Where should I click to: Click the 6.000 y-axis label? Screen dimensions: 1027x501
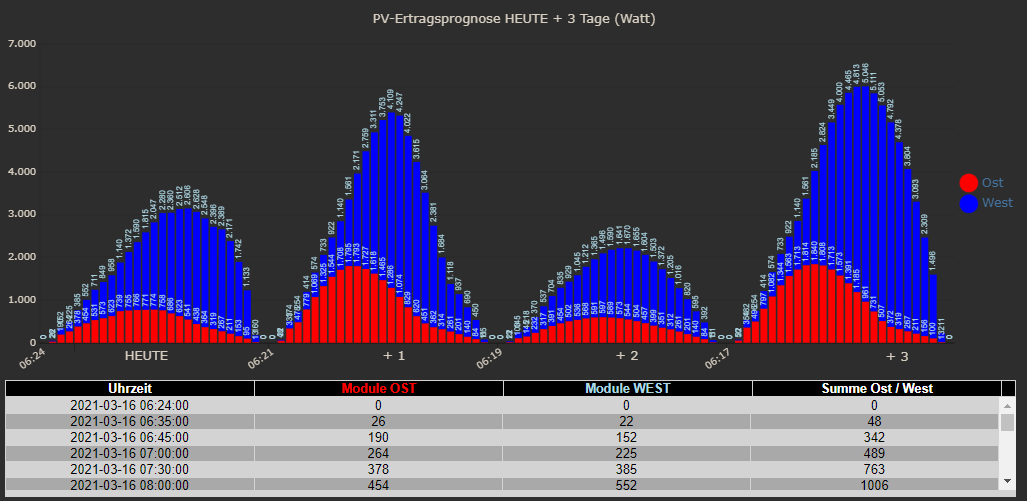coord(22,86)
